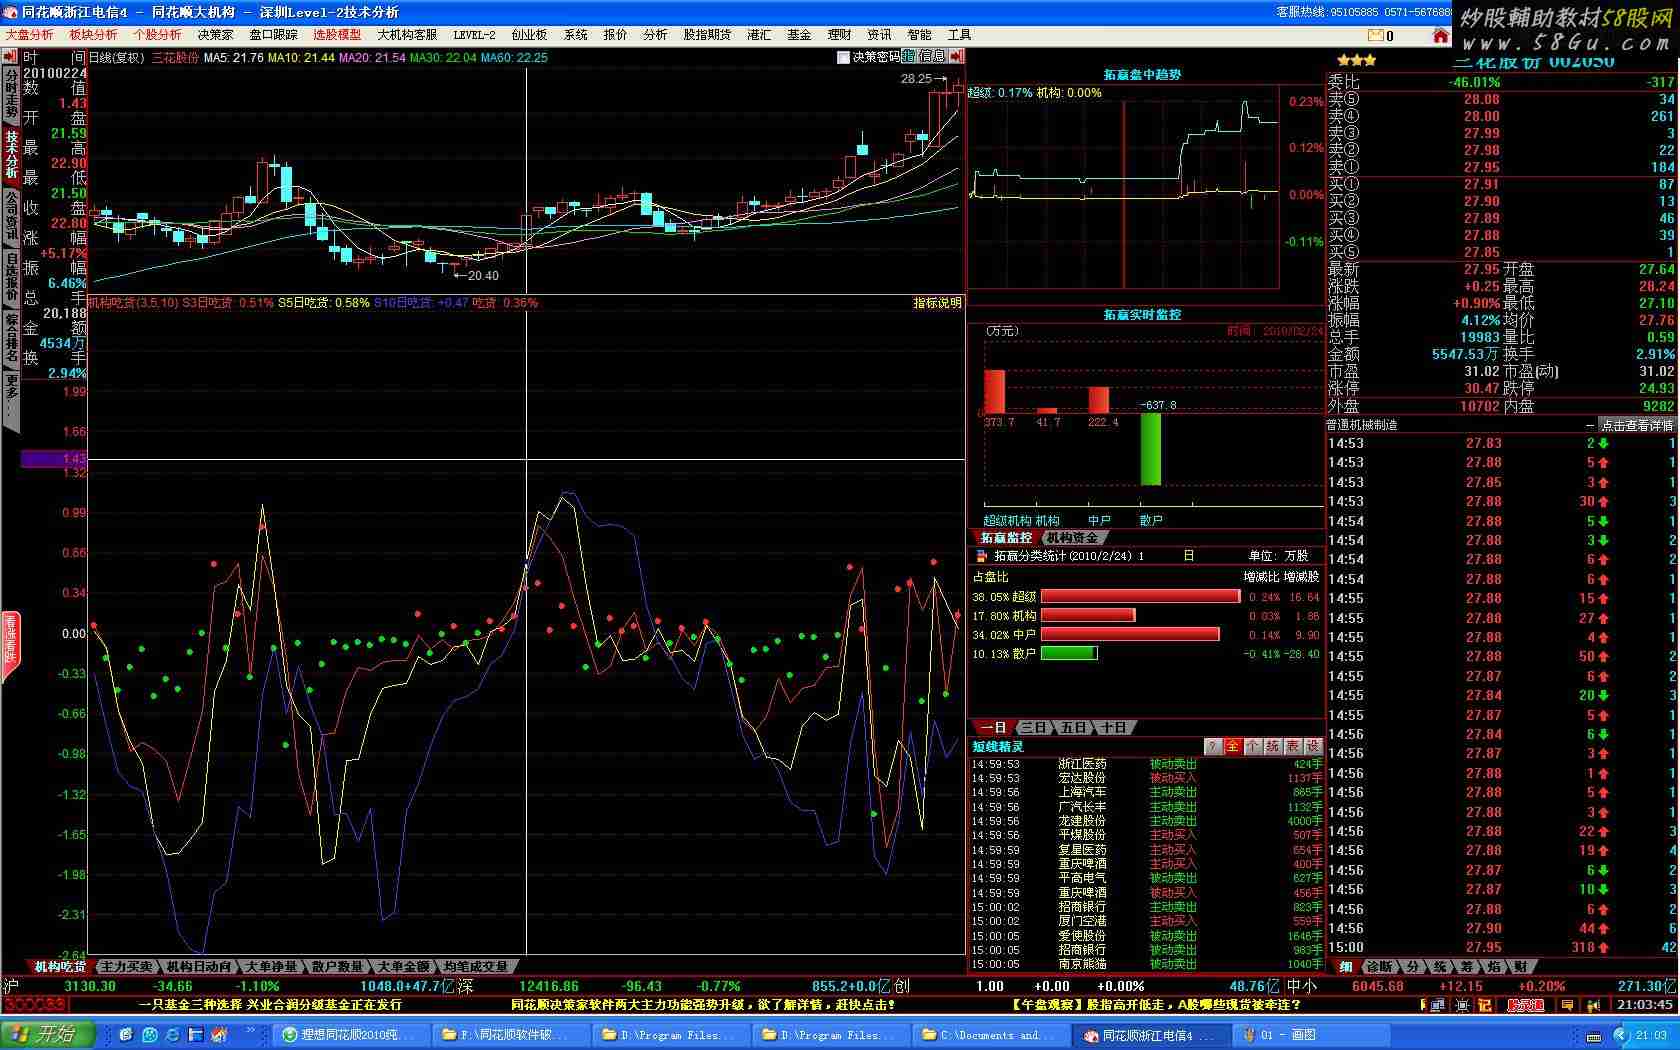Click the 股灵通 button in the status bar
This screenshot has height=1050, width=1680.
coord(1527,1004)
